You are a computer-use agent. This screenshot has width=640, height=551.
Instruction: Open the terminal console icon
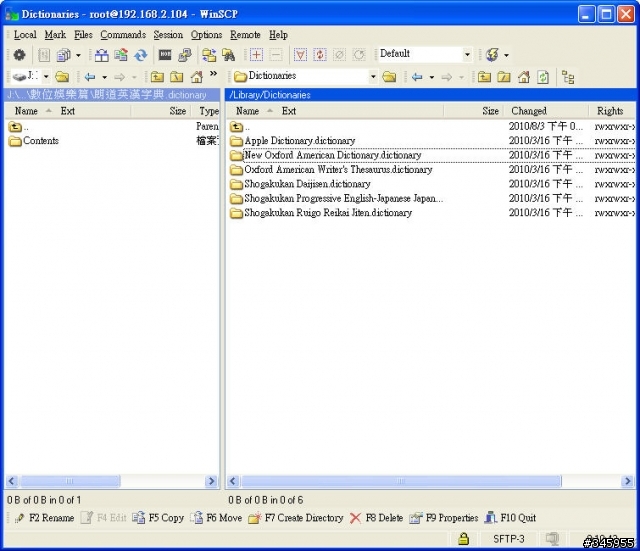click(165, 55)
